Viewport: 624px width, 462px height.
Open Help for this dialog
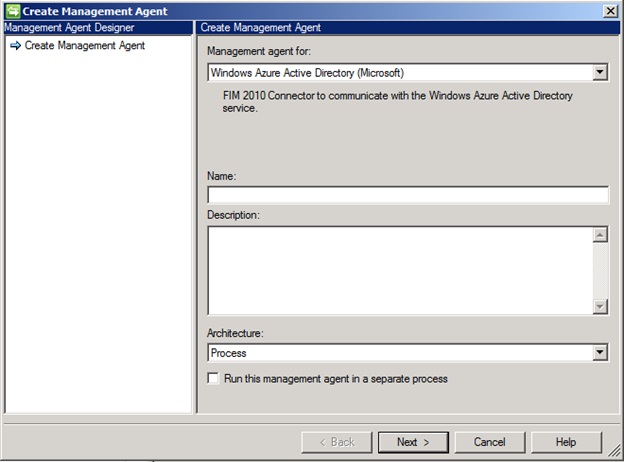[x=566, y=442]
